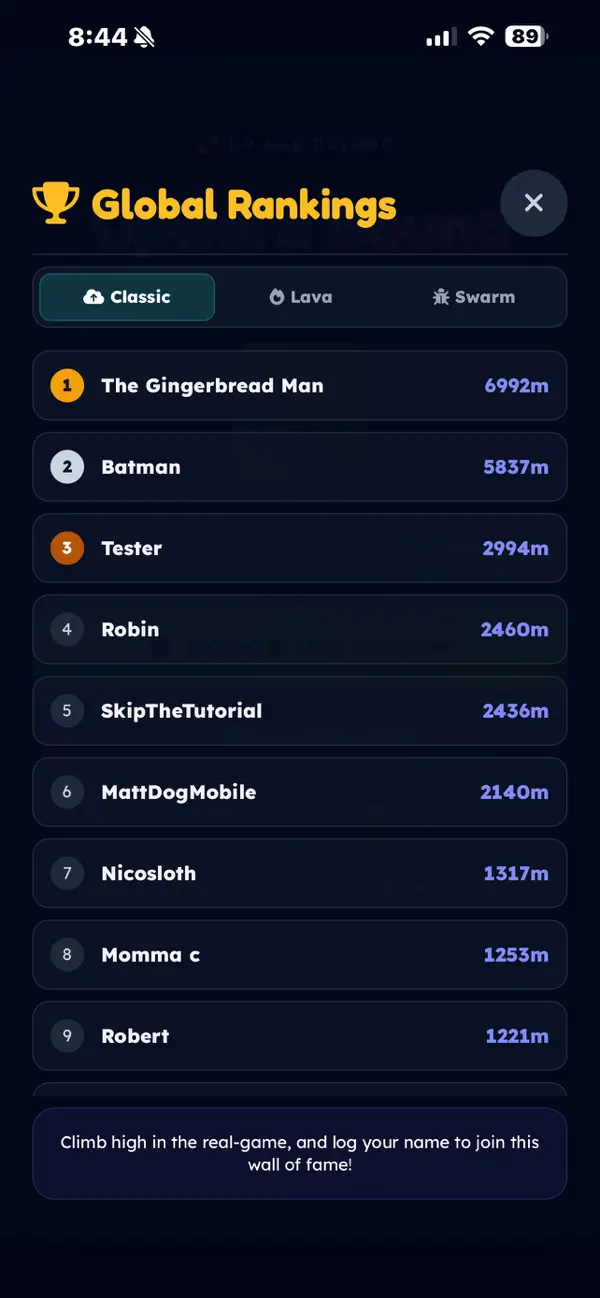The width and height of the screenshot is (600, 1298).
Task: Click the flame icon in the Lava tab
Action: 277,297
